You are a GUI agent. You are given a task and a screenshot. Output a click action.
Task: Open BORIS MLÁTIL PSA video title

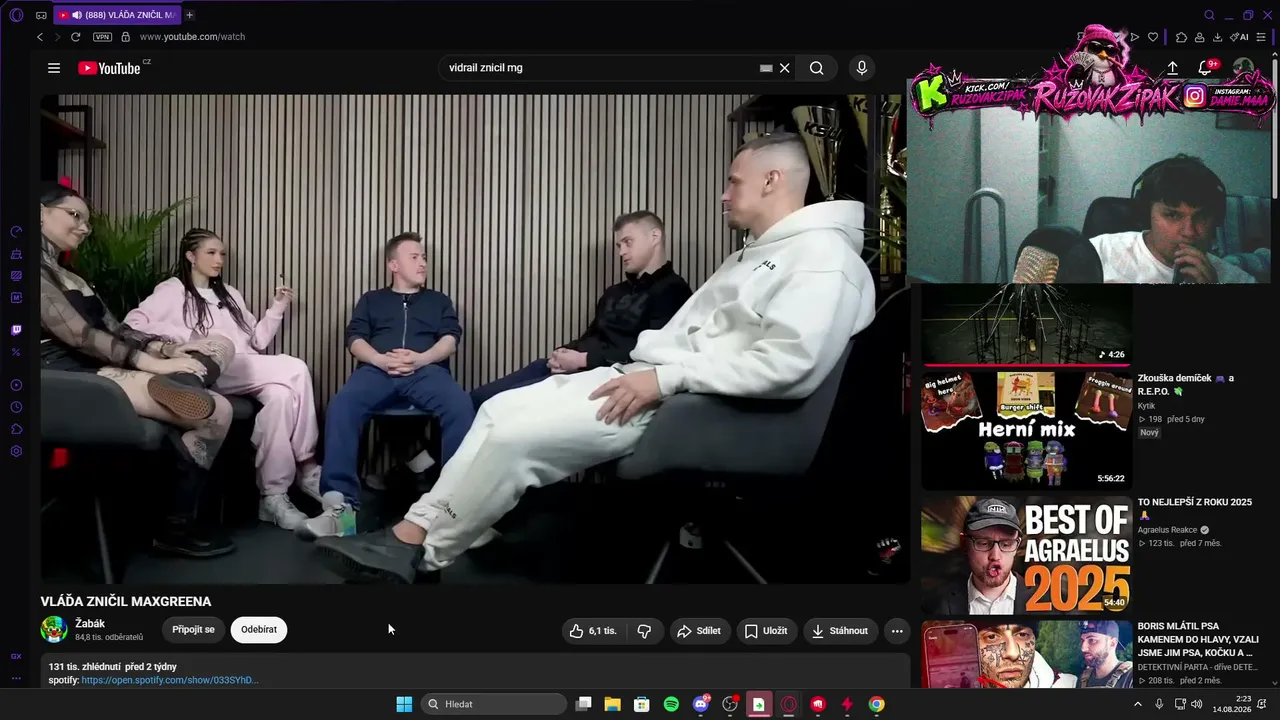tap(1198, 639)
